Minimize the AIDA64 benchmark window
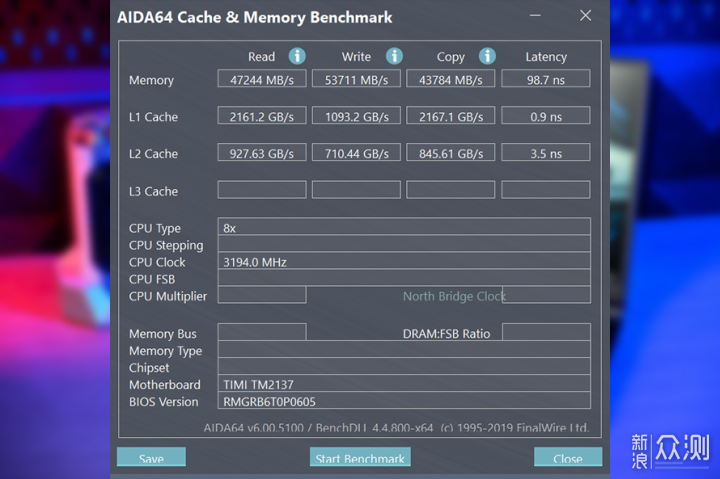 [535, 16]
